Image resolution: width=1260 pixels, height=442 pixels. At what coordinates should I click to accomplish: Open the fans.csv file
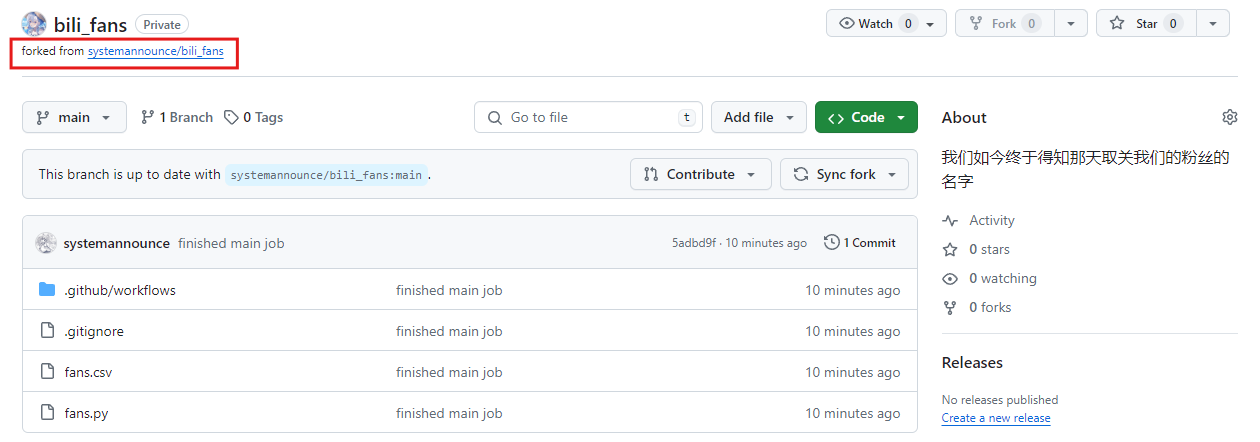click(x=88, y=372)
